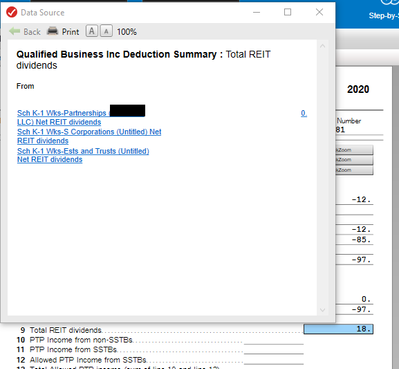Open Sch K-1 Wks-S Corporations Net REIT dividends link
399x369 pixels.
[89, 136]
